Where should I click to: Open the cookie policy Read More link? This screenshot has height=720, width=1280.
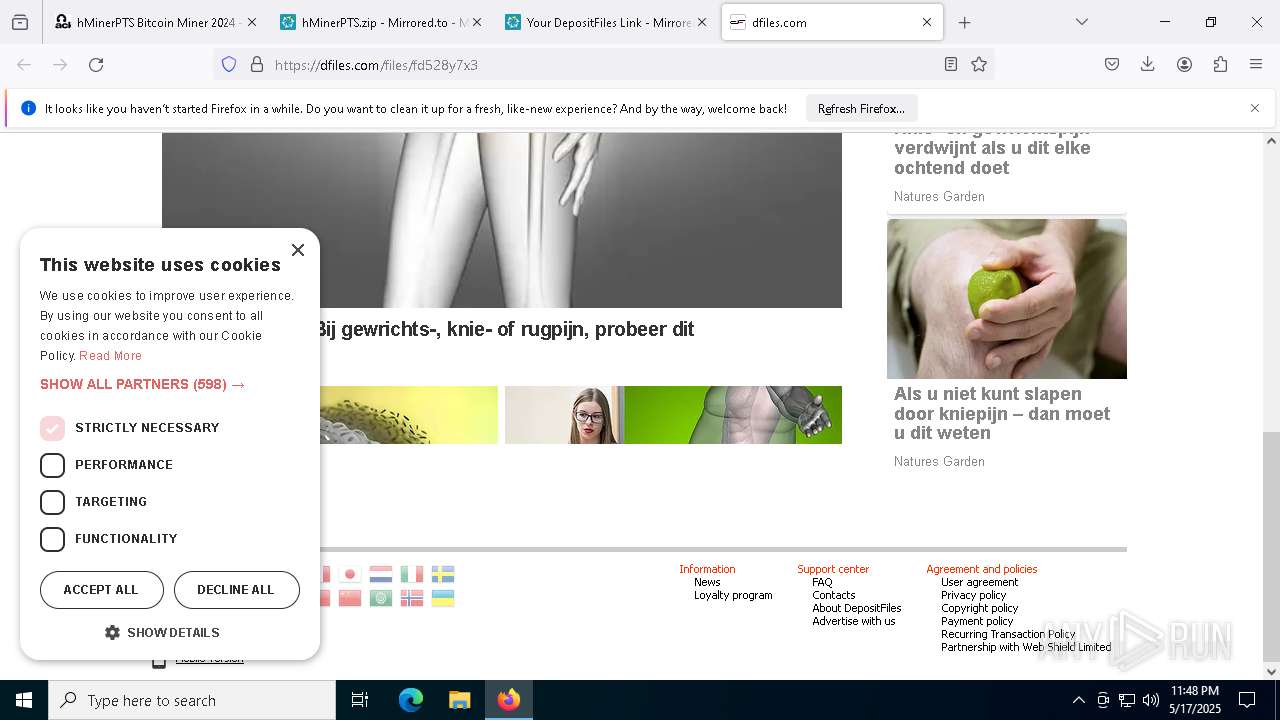(x=110, y=356)
